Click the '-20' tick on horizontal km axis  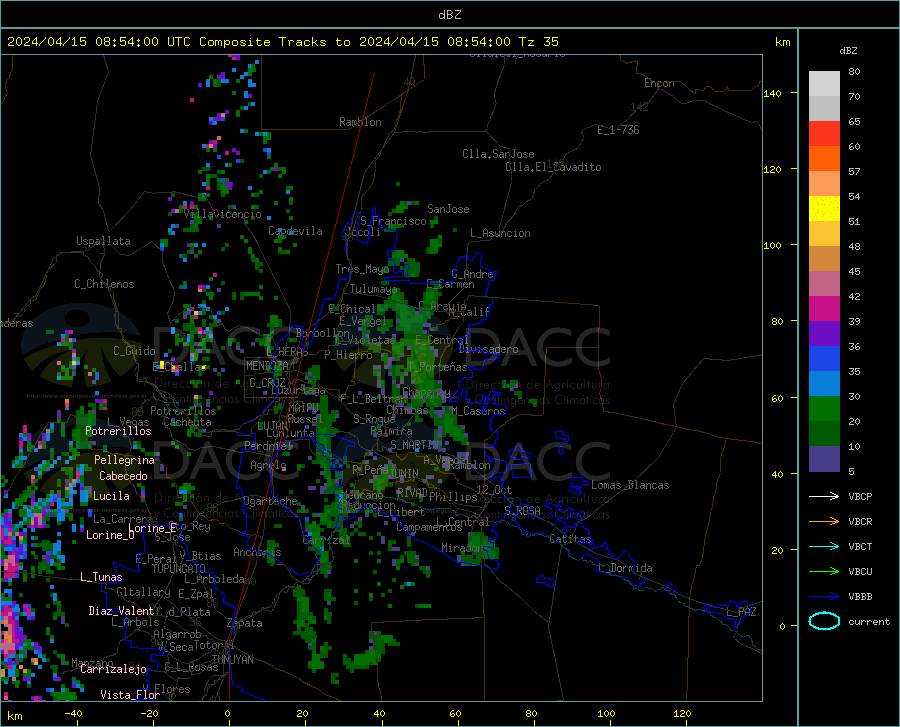(x=149, y=714)
